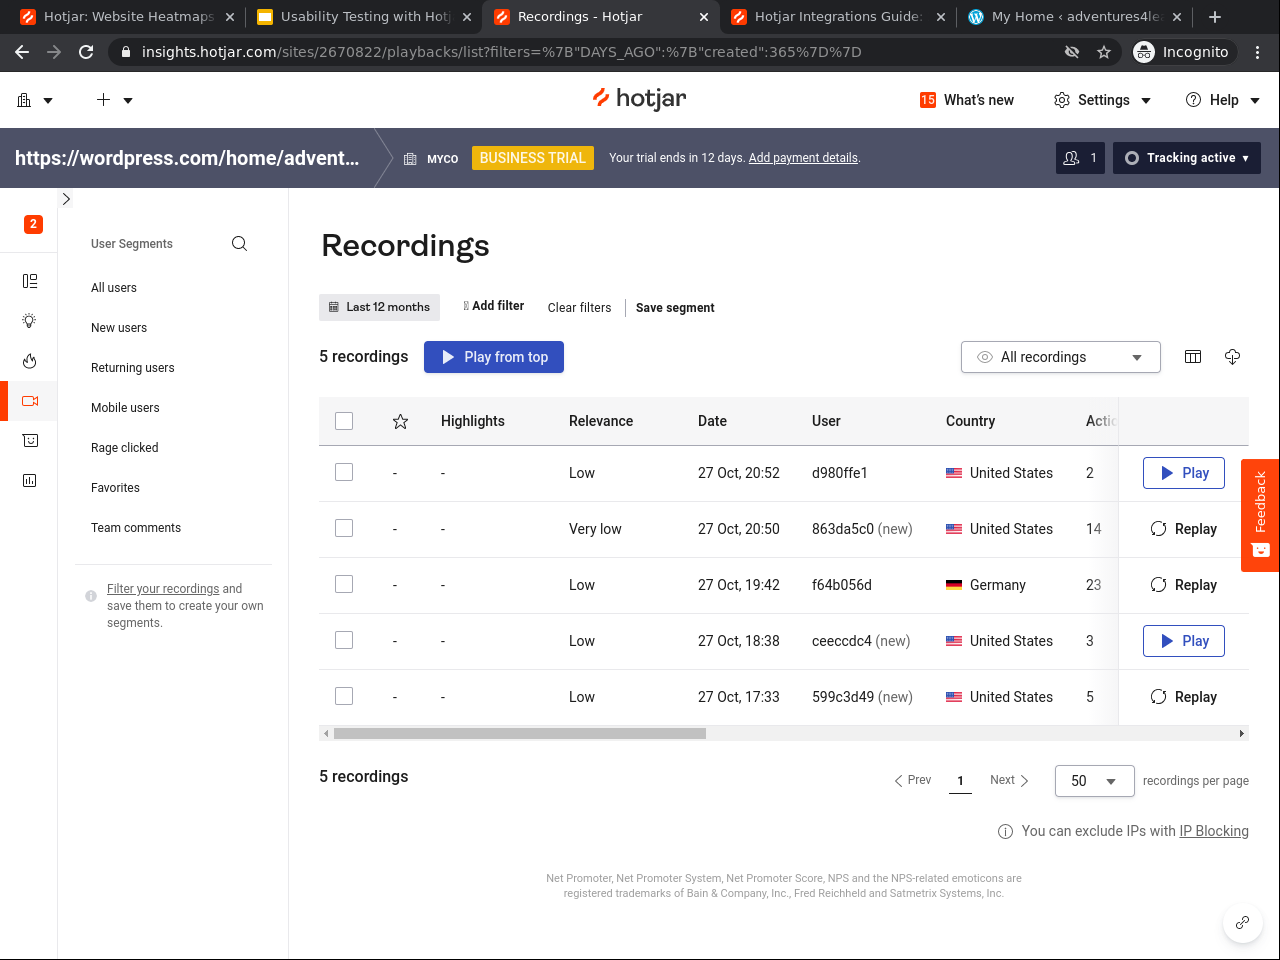Open Chrome three-dot menu

click(x=1258, y=52)
